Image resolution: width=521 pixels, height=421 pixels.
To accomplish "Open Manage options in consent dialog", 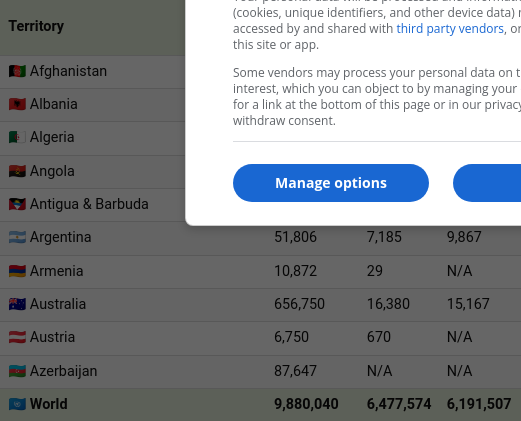I will [331, 183].
